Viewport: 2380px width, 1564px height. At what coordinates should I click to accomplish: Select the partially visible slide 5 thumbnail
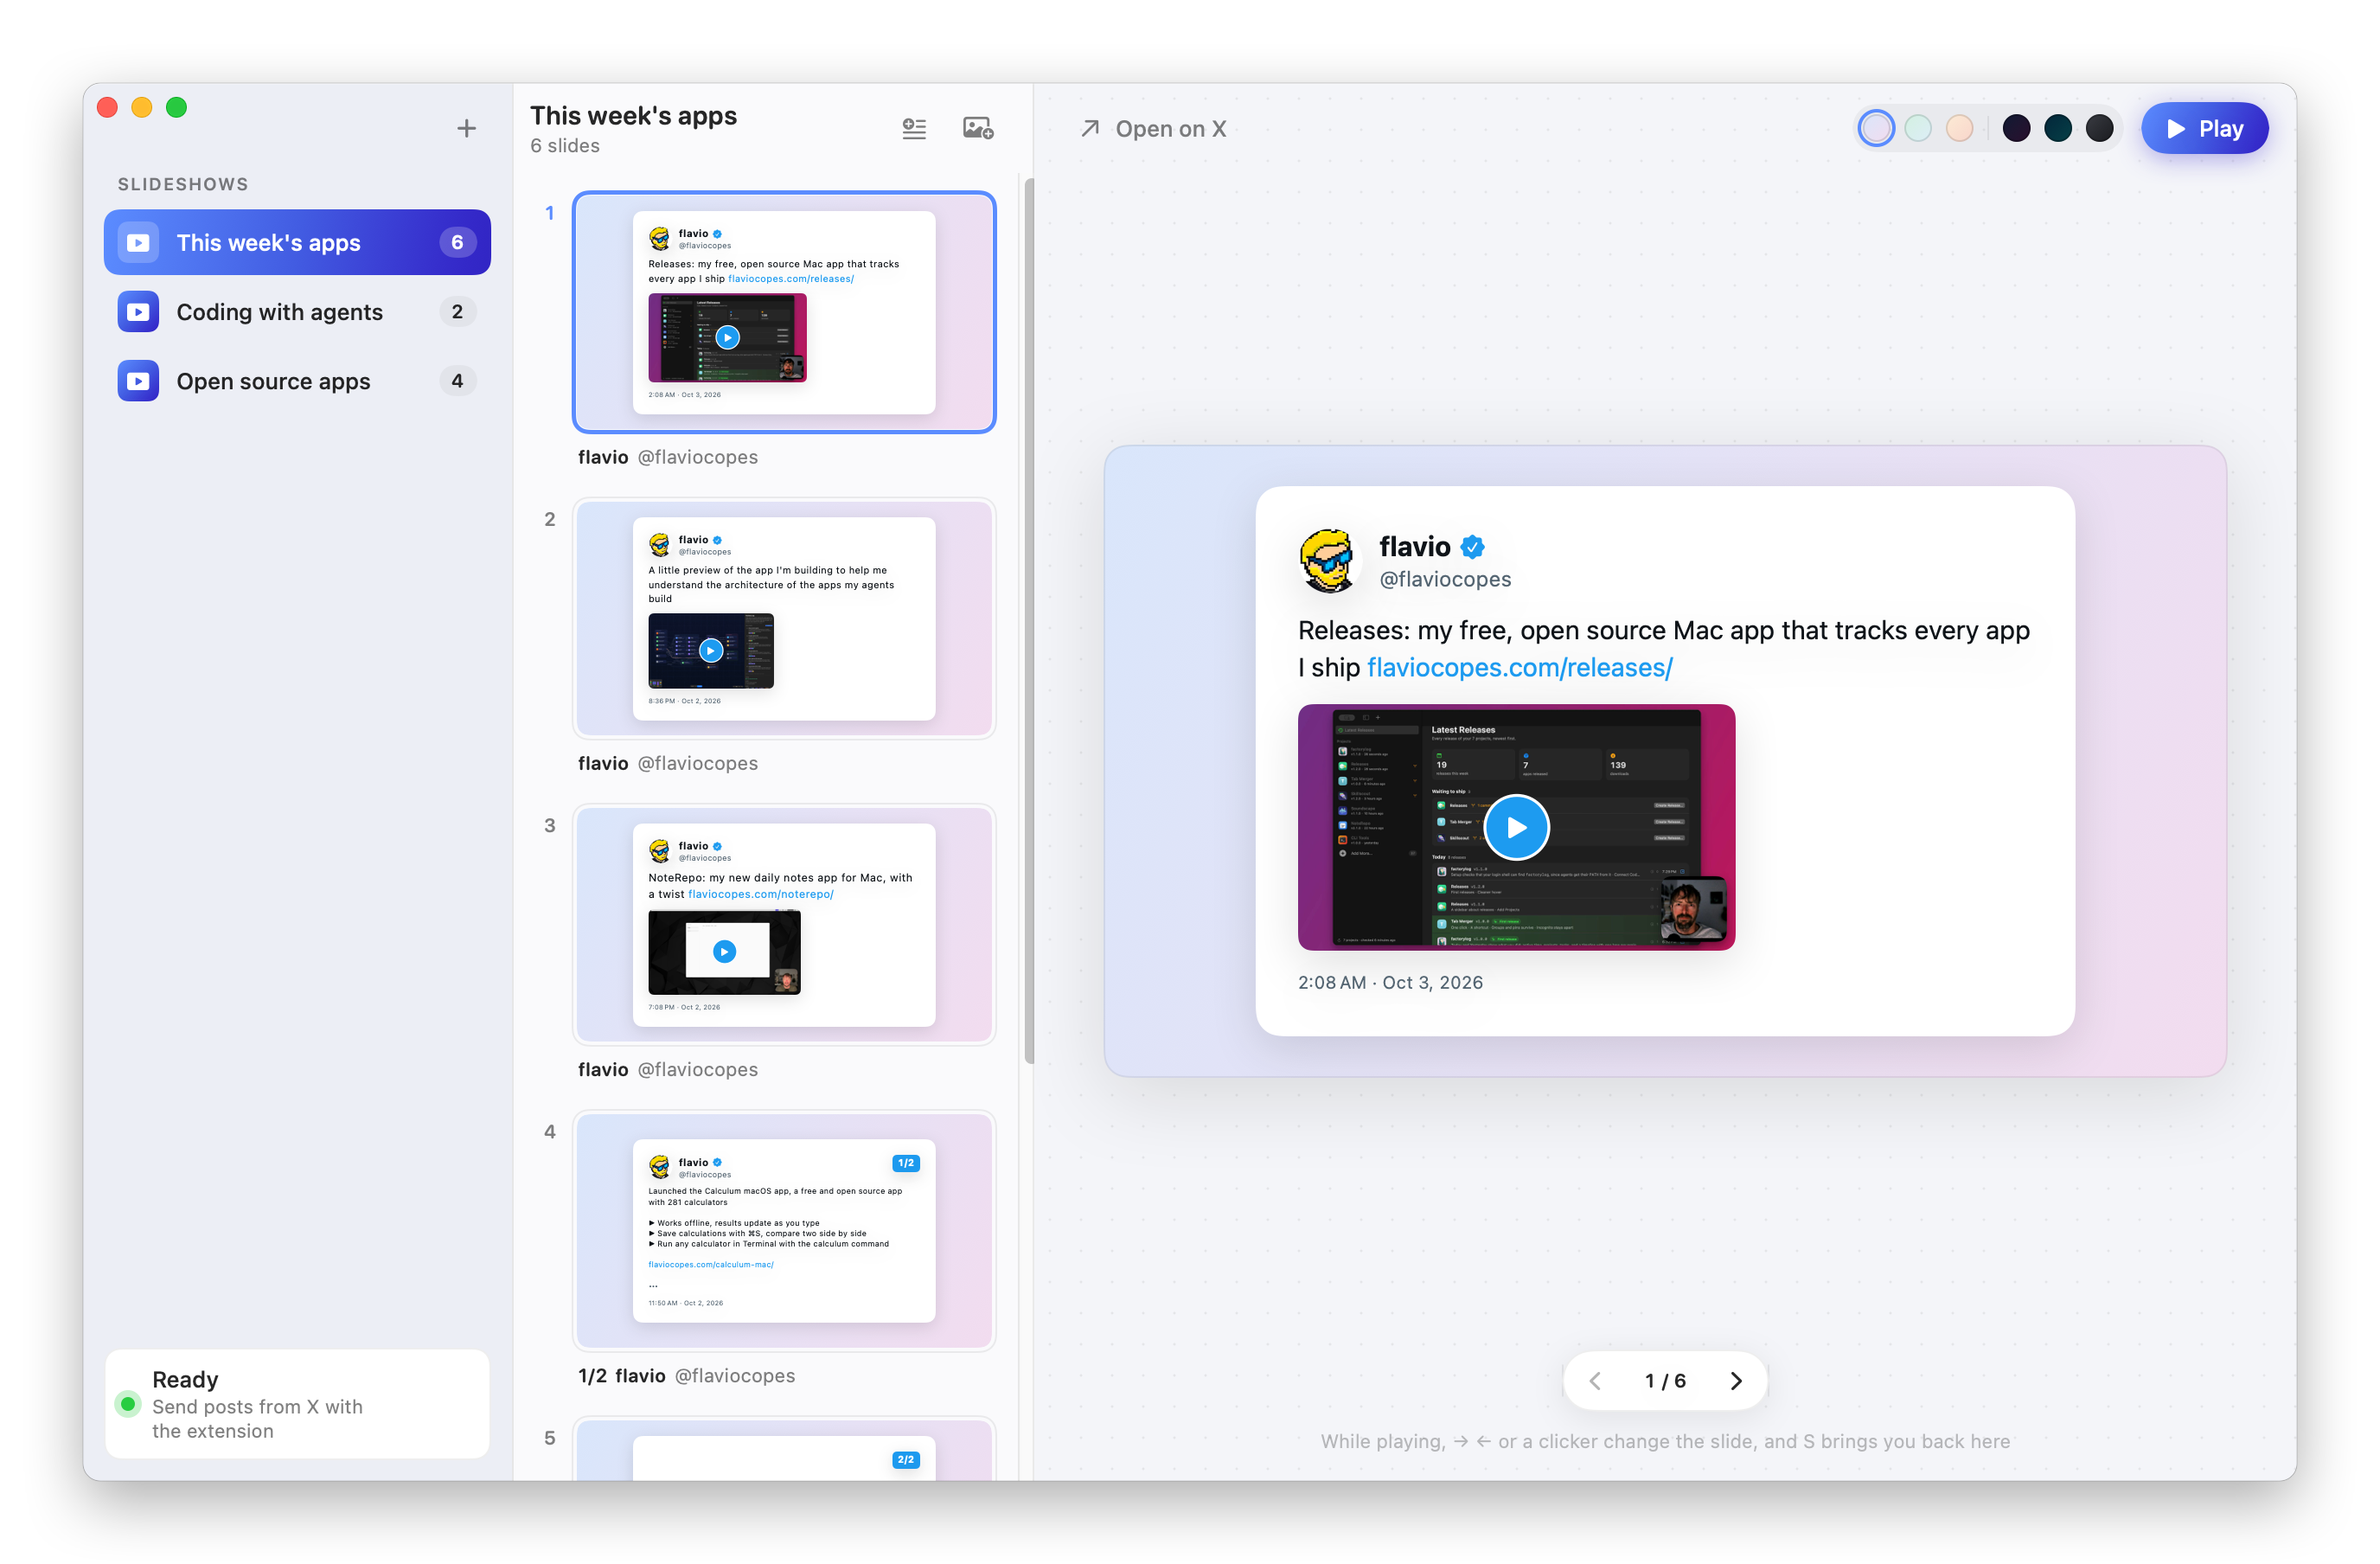(784, 1449)
